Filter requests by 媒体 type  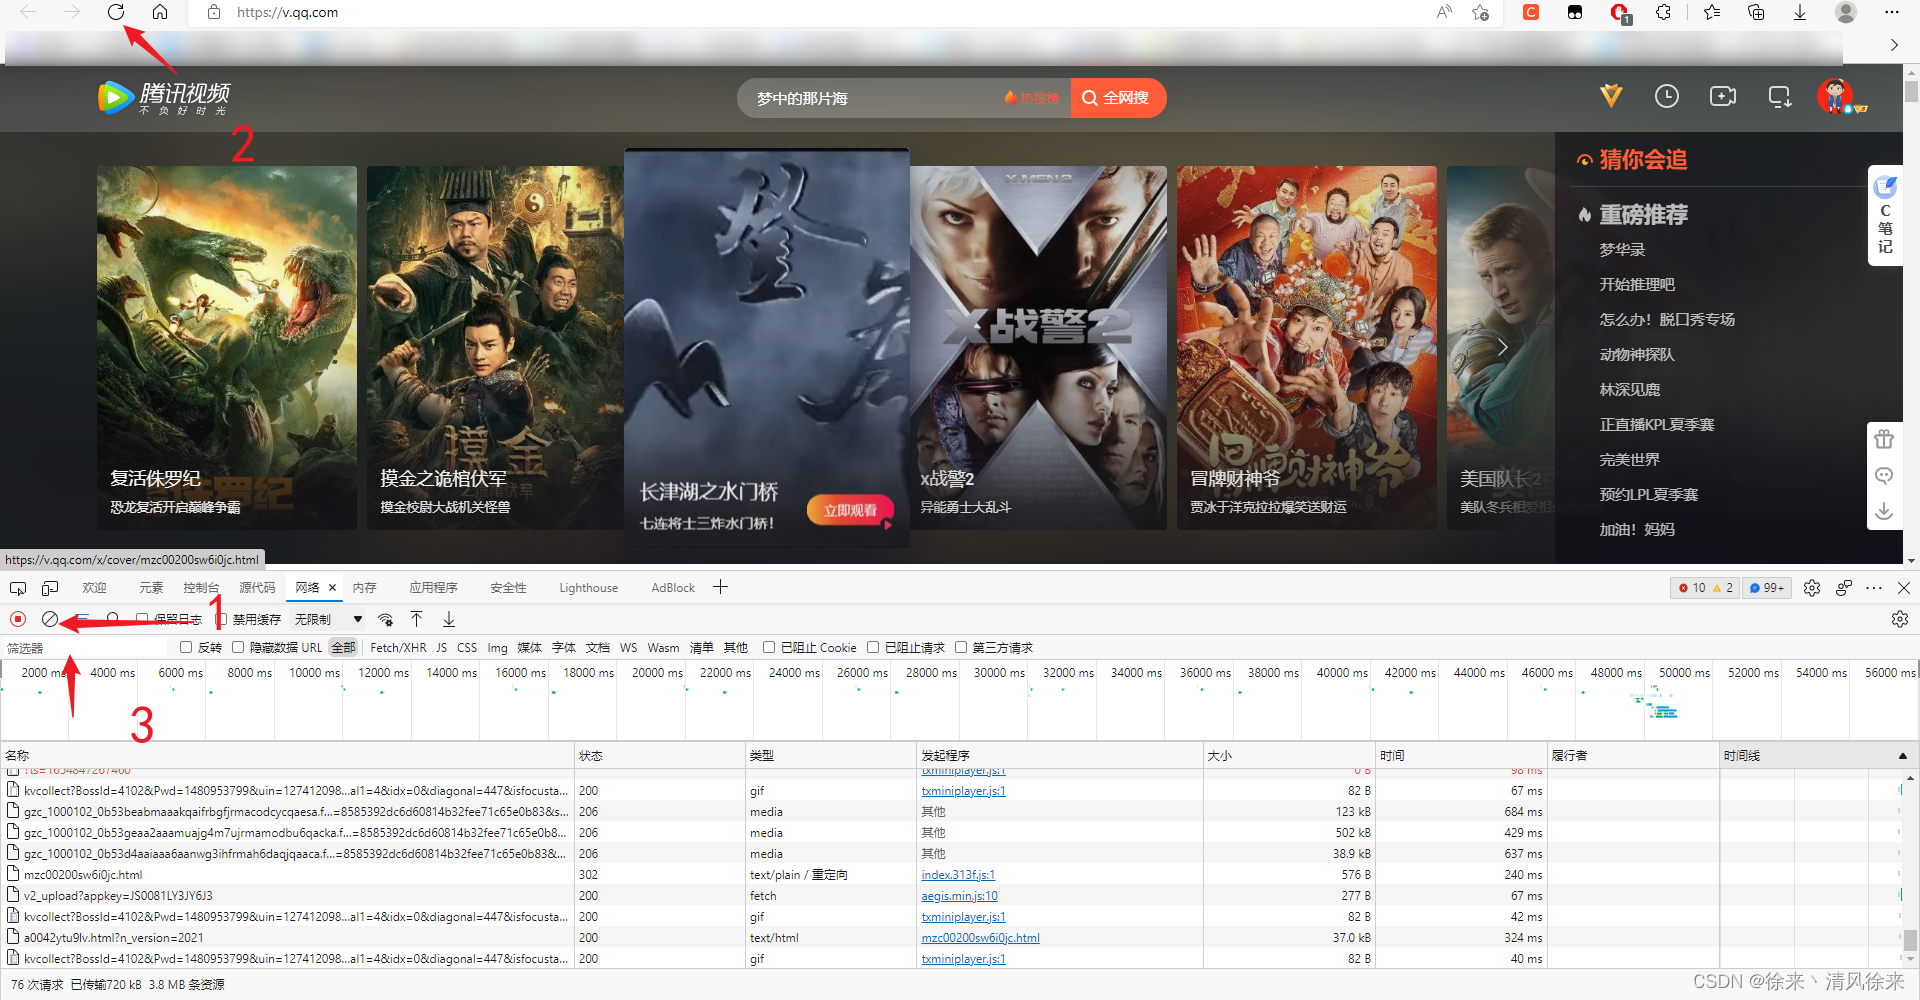(x=529, y=647)
